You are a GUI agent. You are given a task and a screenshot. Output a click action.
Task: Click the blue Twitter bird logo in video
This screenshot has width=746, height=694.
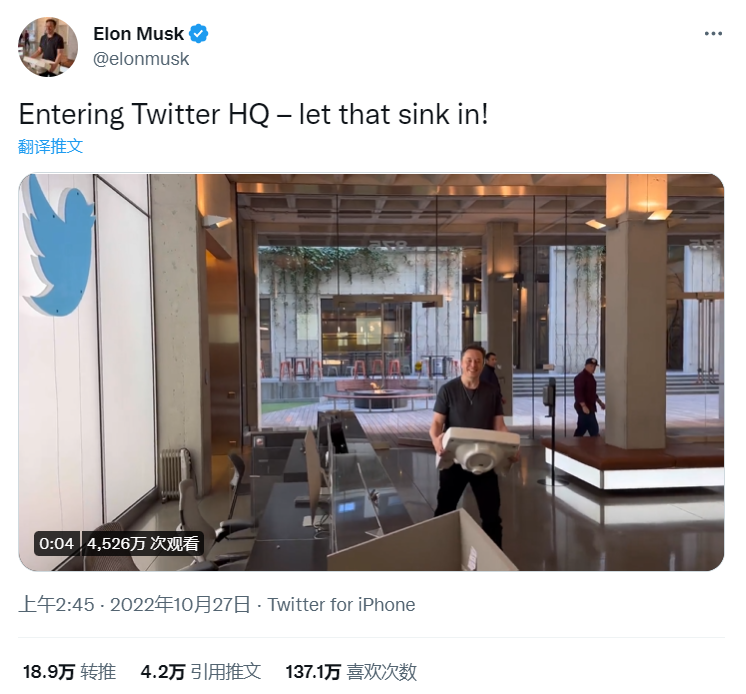tap(58, 246)
